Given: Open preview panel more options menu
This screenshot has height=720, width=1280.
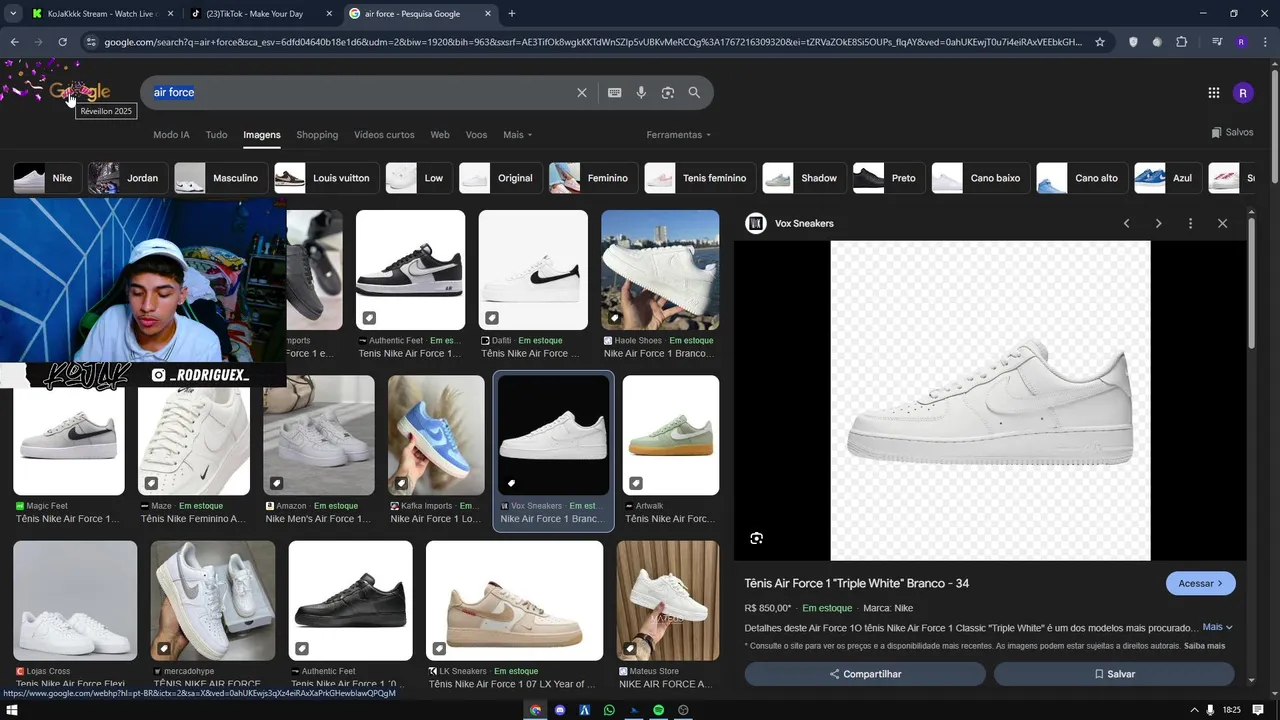Looking at the screenshot, I should pyautogui.click(x=1190, y=224).
